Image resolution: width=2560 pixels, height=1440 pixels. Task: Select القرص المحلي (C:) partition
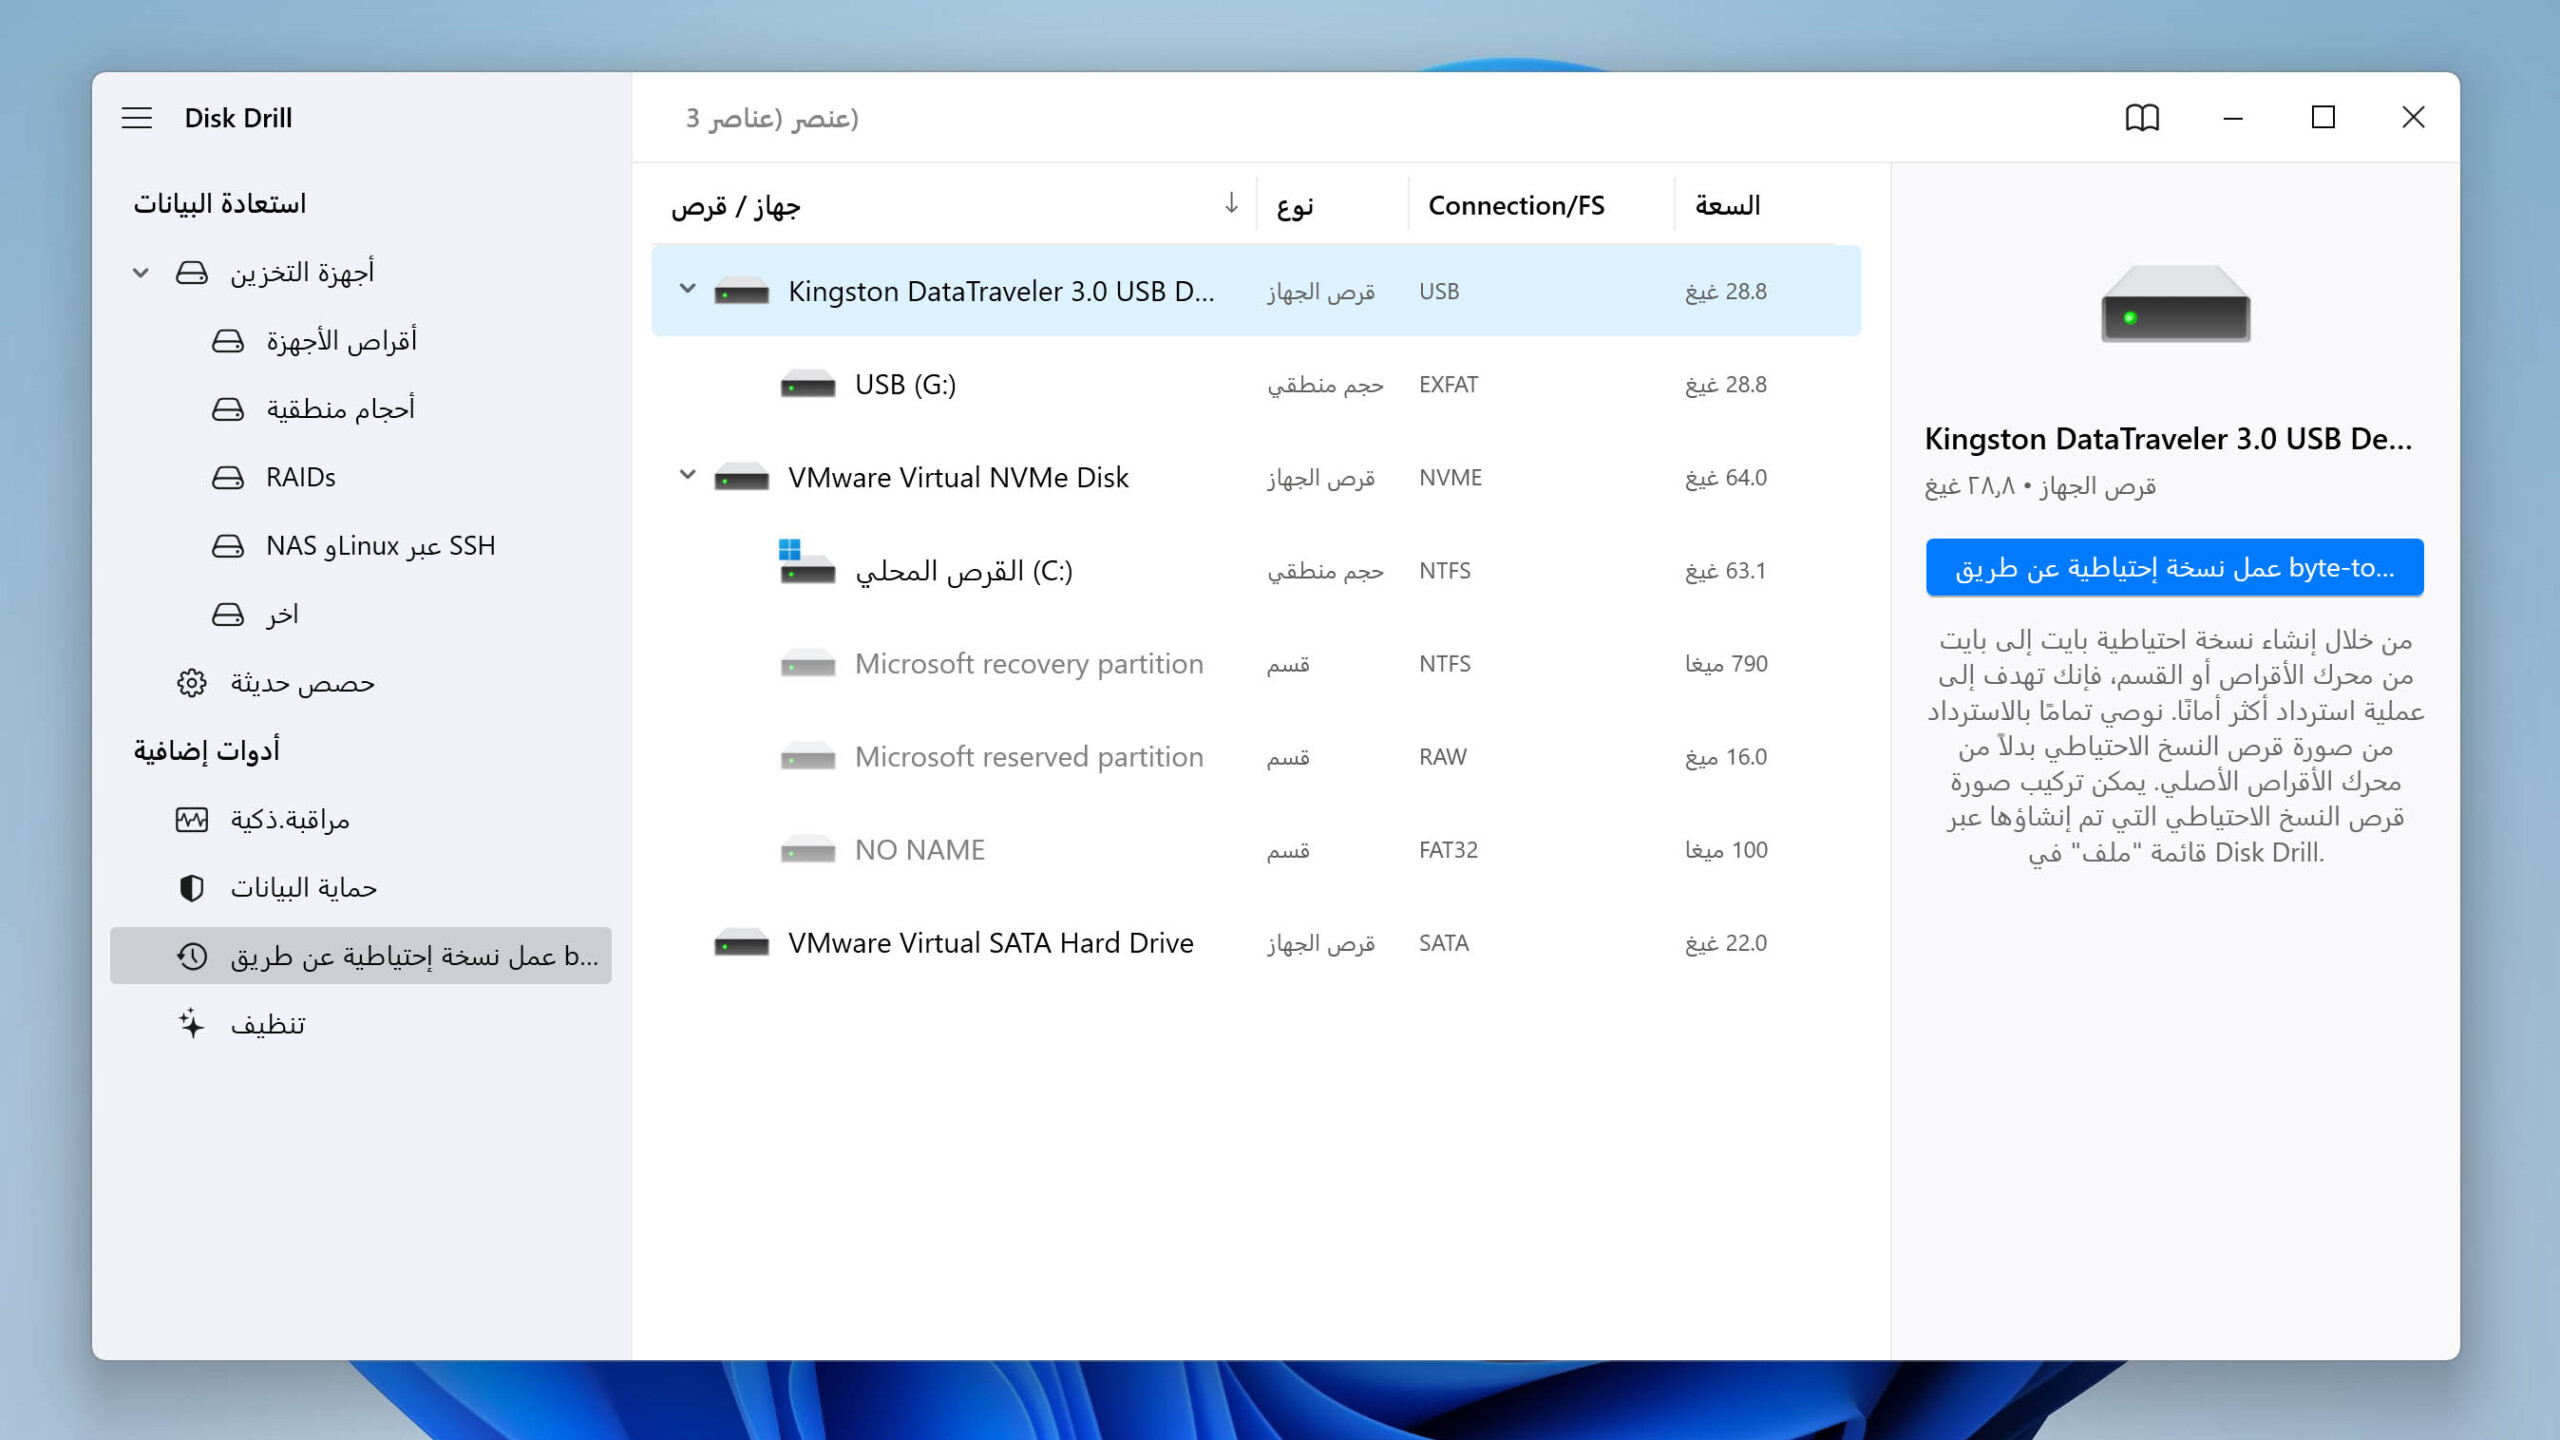(x=964, y=570)
